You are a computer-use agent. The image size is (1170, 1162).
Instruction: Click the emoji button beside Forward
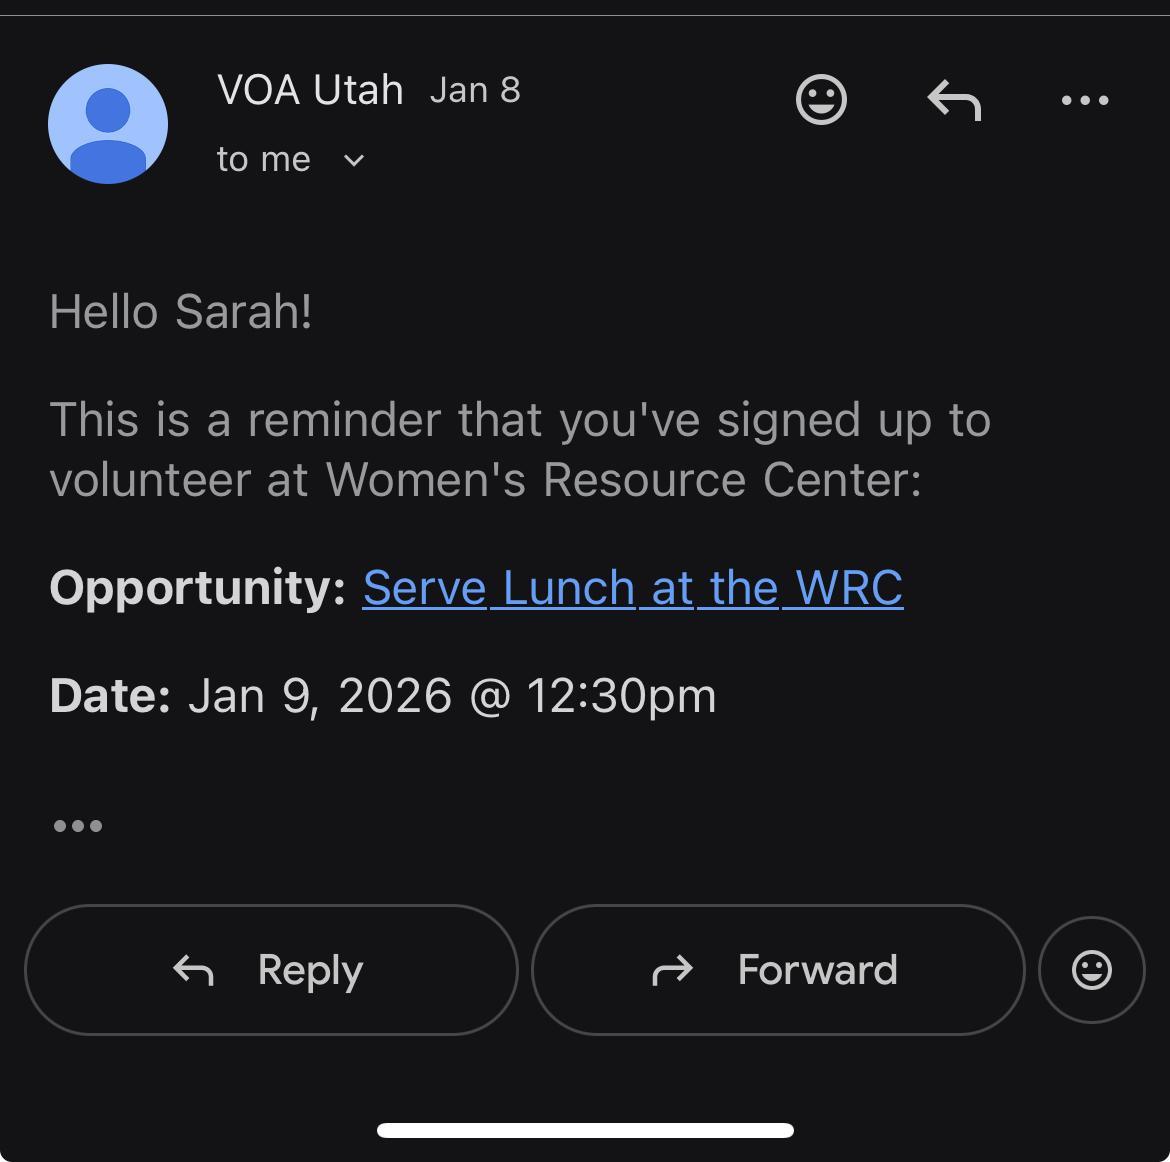pyautogui.click(x=1091, y=970)
